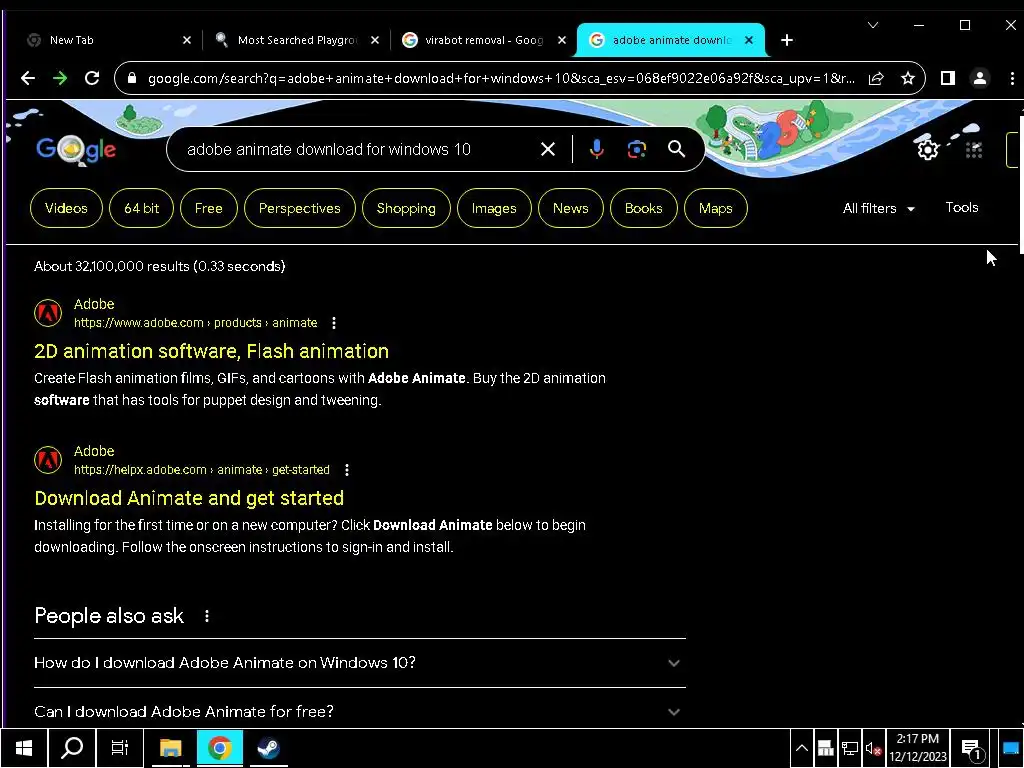Open the Google apps grid icon
1024x768 pixels.
[974, 150]
